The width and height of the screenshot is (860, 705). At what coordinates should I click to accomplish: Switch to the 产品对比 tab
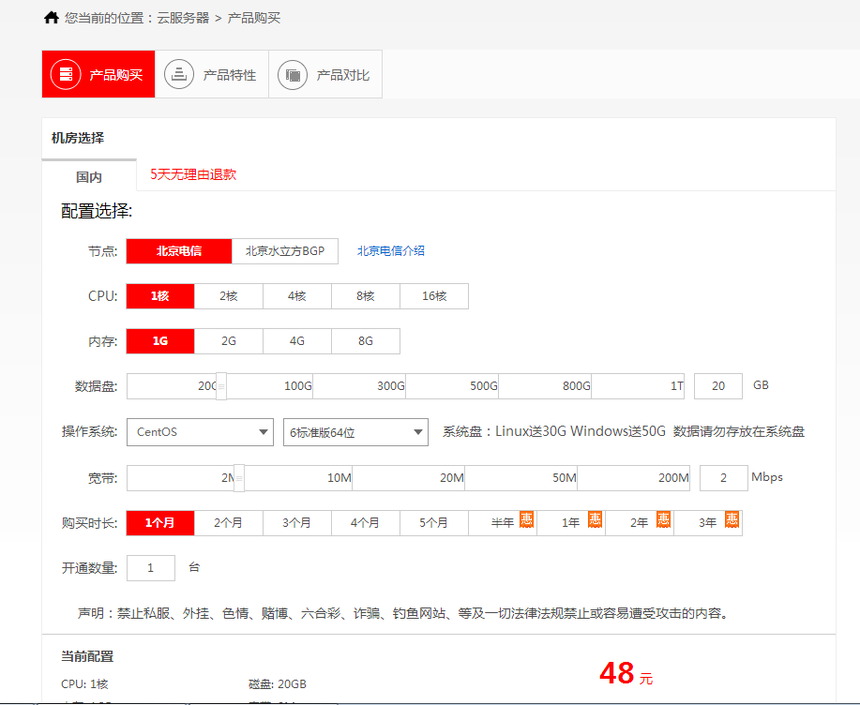(325, 74)
